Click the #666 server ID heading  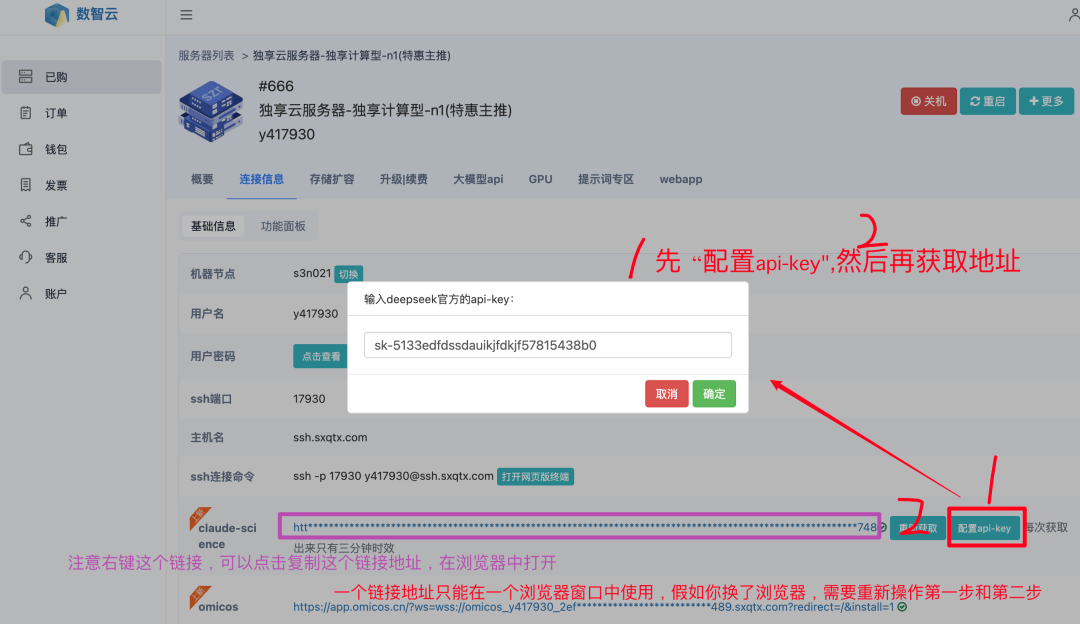point(276,86)
